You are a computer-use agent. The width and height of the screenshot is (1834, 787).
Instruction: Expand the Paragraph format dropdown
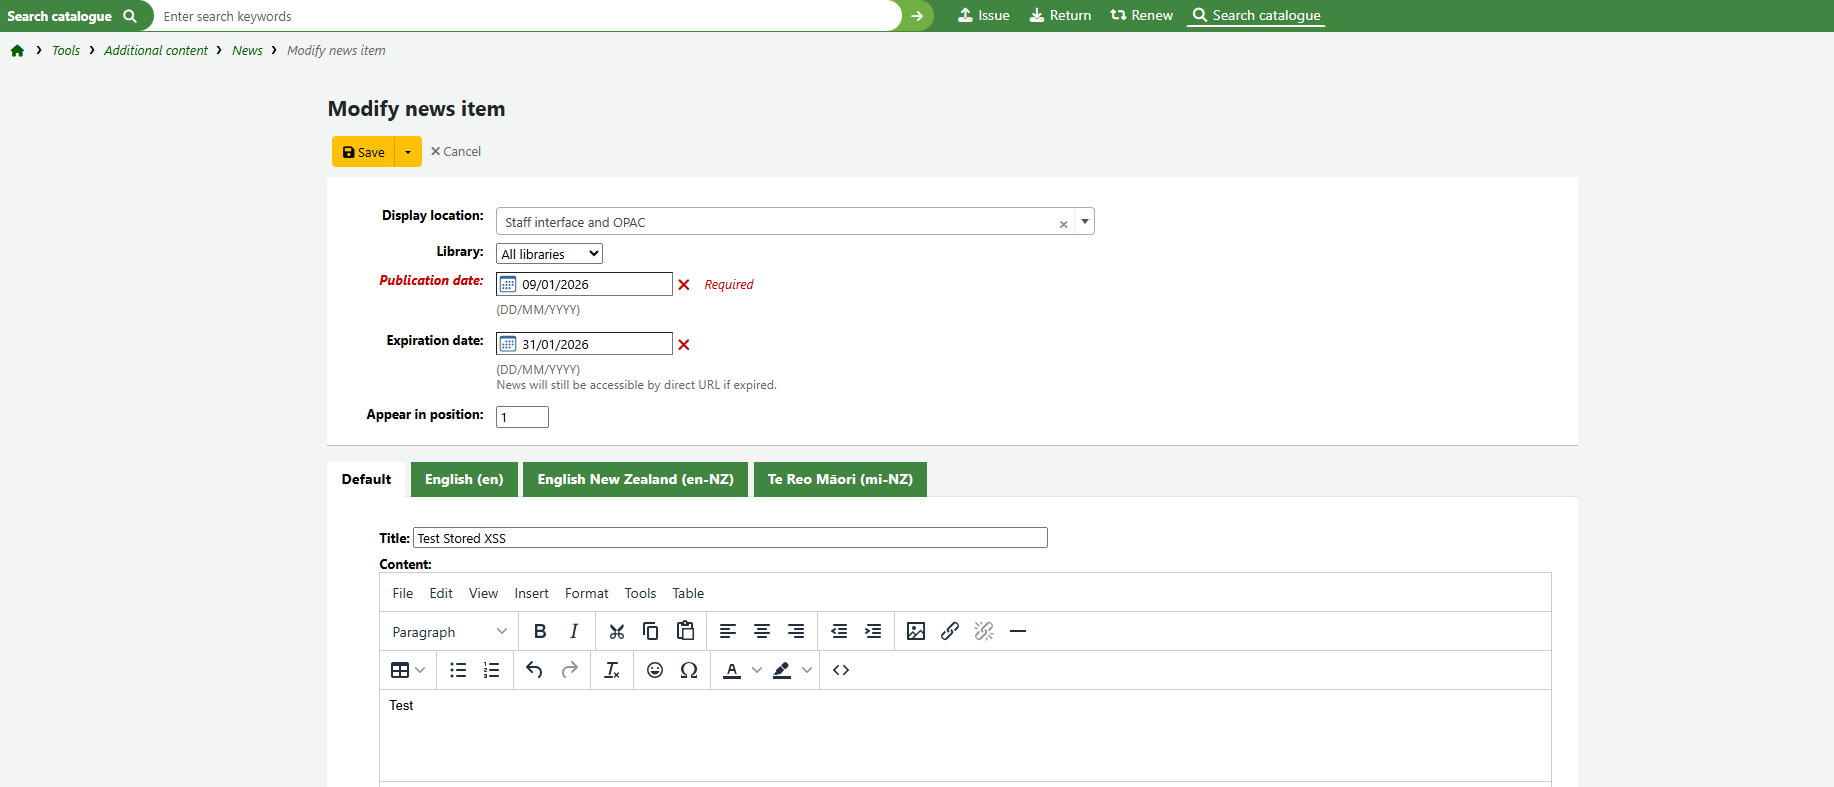[x=449, y=632]
